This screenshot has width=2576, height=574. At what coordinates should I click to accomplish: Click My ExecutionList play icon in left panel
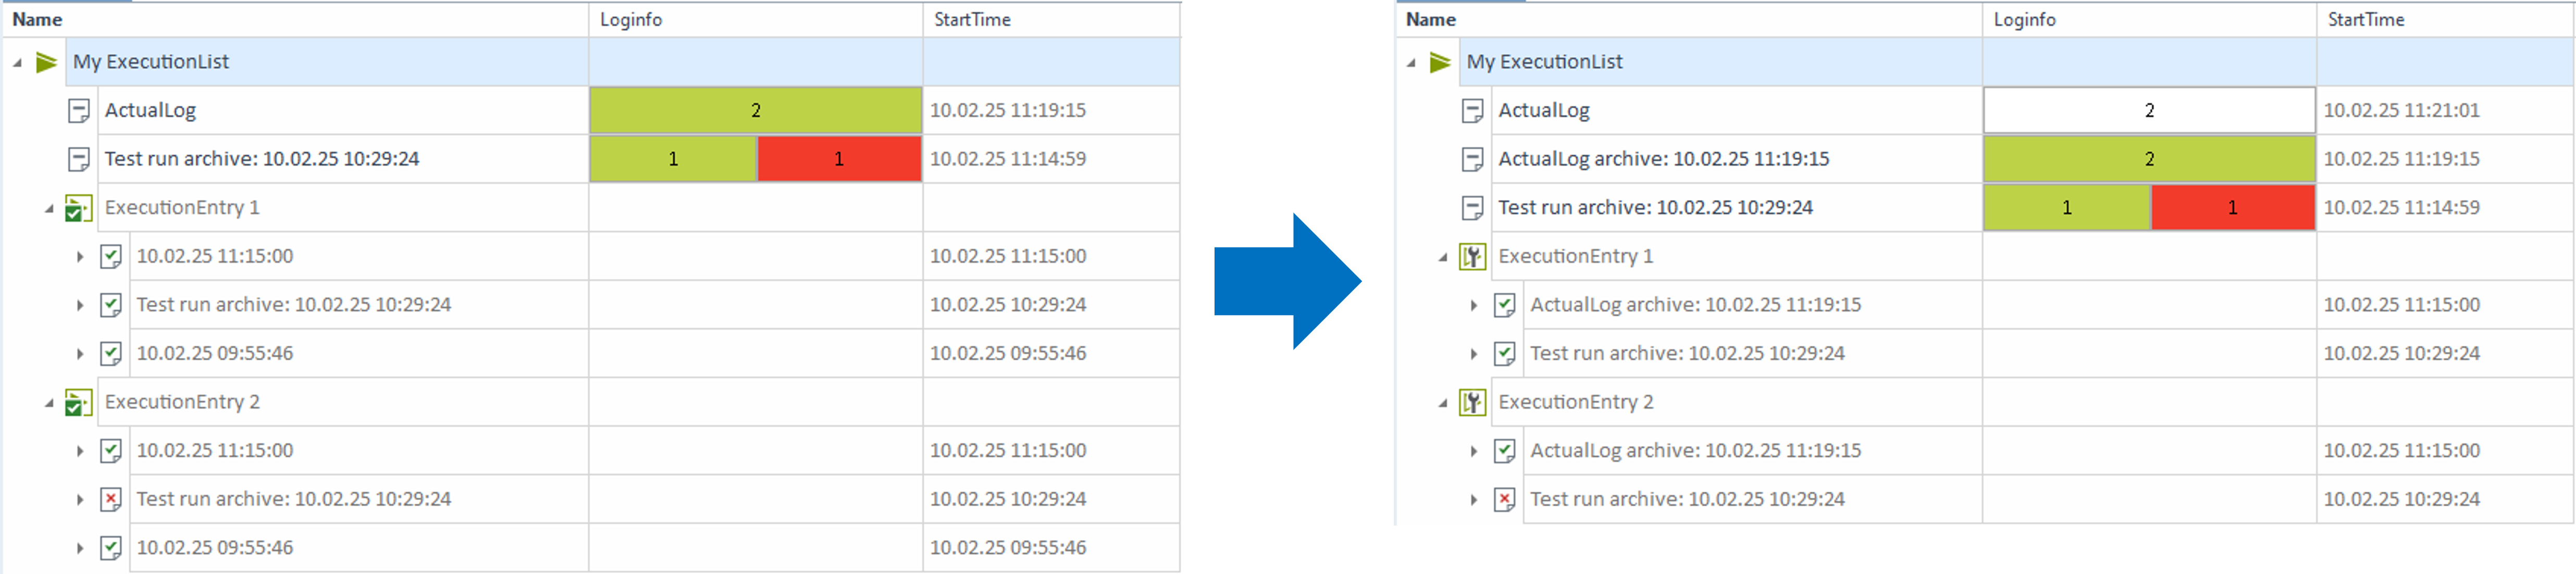pos(46,62)
